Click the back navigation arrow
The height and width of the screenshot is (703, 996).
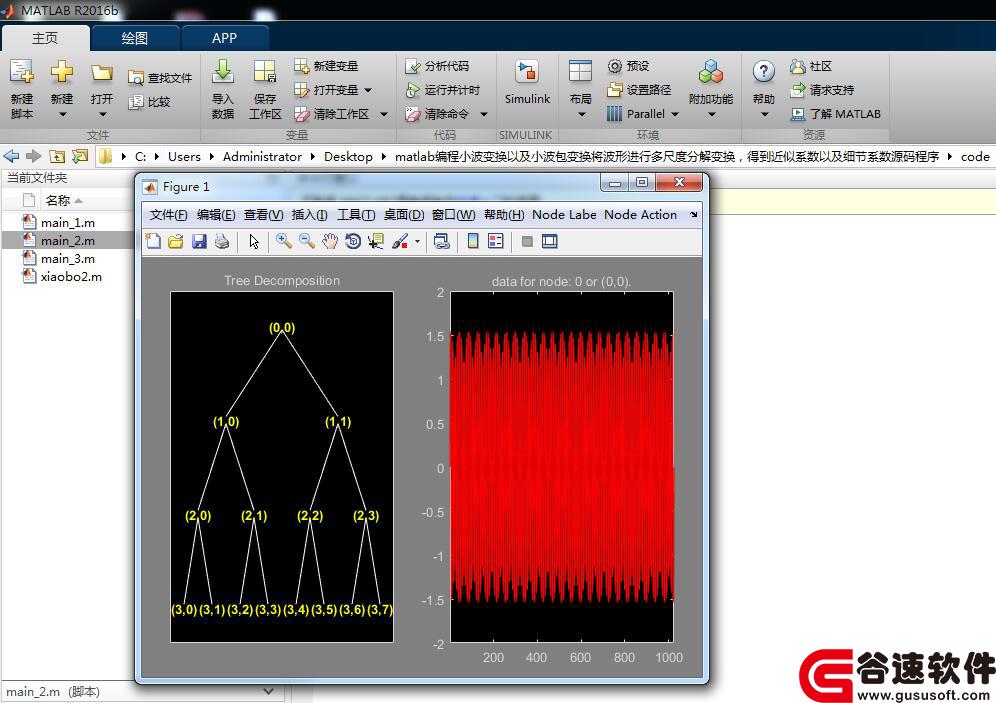11,156
